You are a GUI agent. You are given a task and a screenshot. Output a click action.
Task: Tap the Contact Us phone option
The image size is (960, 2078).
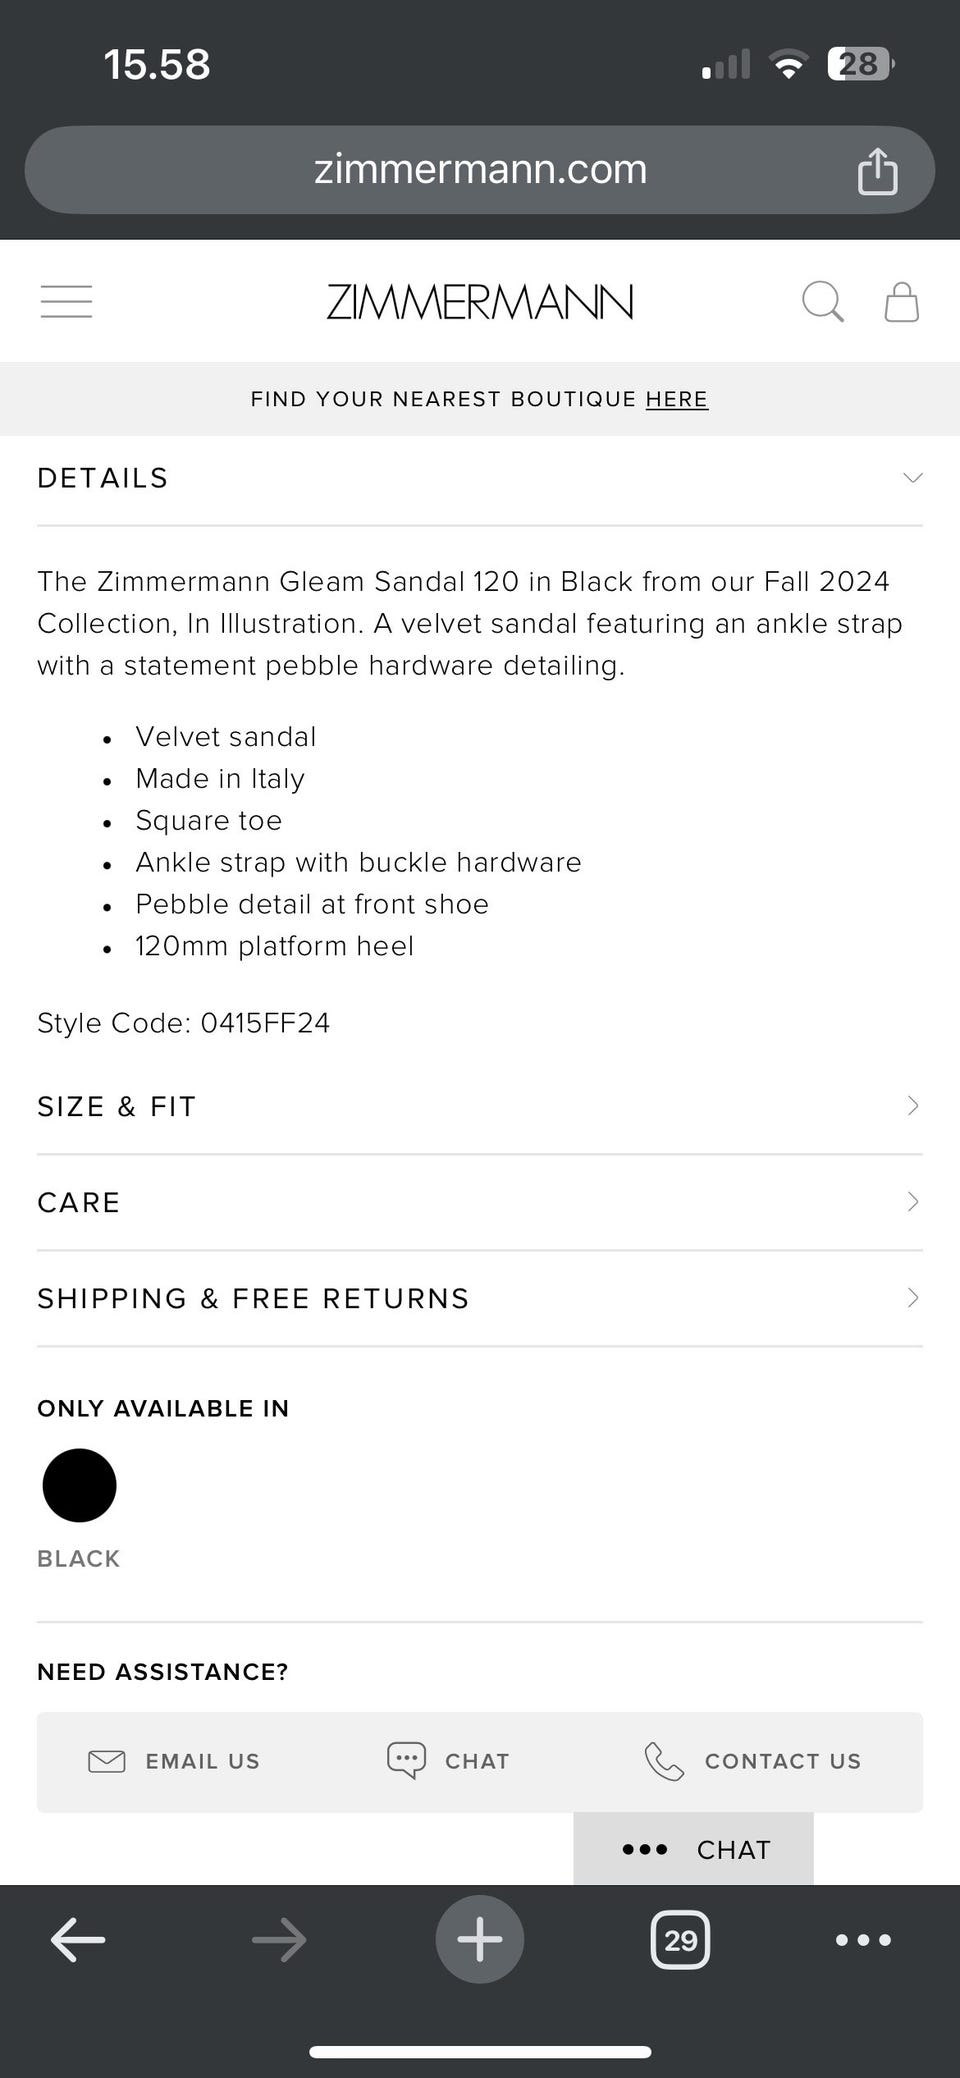[753, 1761]
